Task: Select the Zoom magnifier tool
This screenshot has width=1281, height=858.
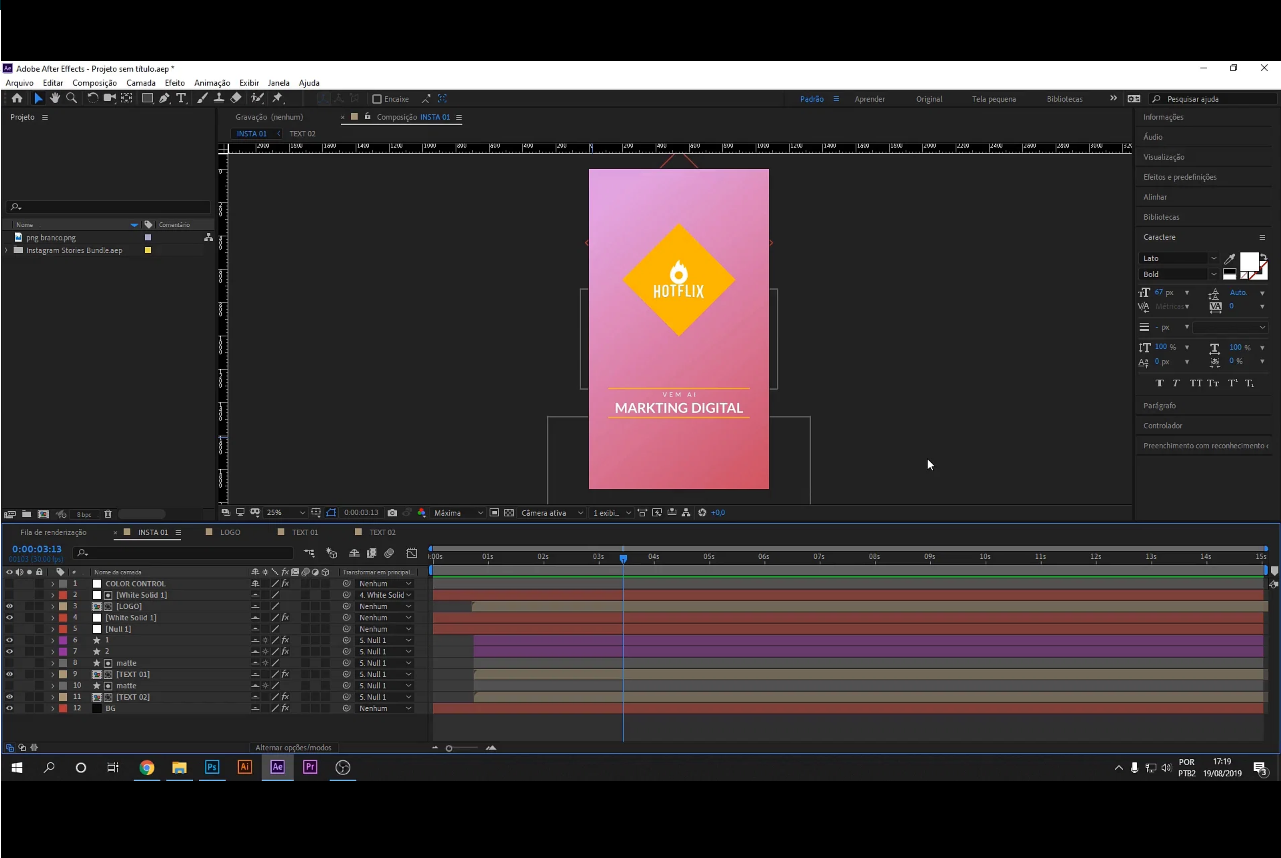Action: [x=71, y=99]
